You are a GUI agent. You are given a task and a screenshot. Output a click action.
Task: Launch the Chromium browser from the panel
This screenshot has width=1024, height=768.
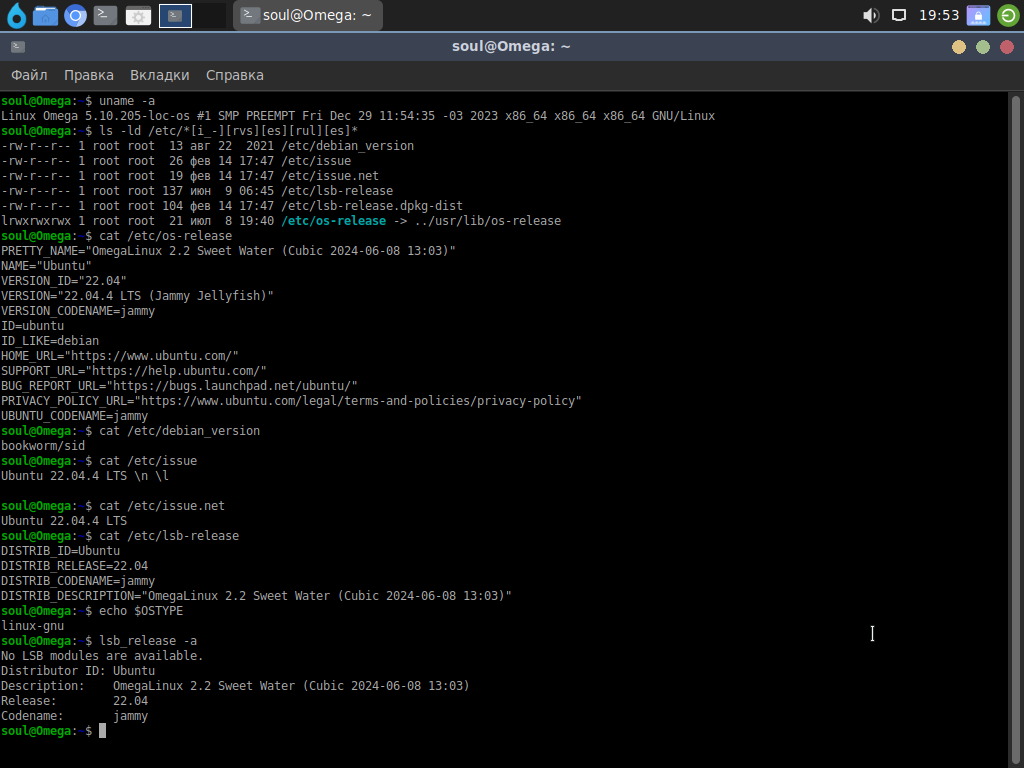click(75, 16)
